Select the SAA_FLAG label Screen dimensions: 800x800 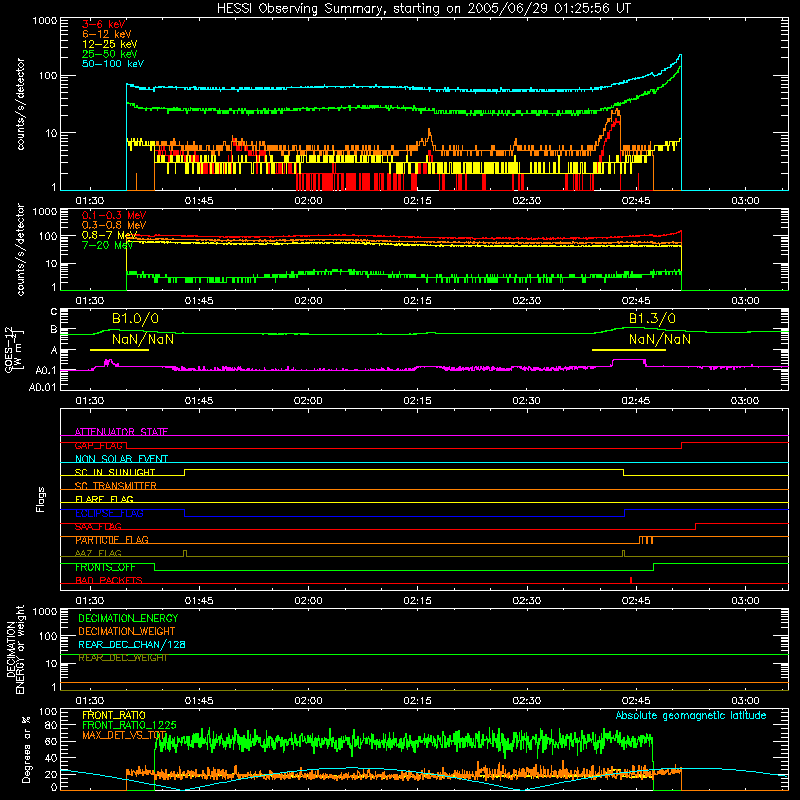(x=98, y=526)
